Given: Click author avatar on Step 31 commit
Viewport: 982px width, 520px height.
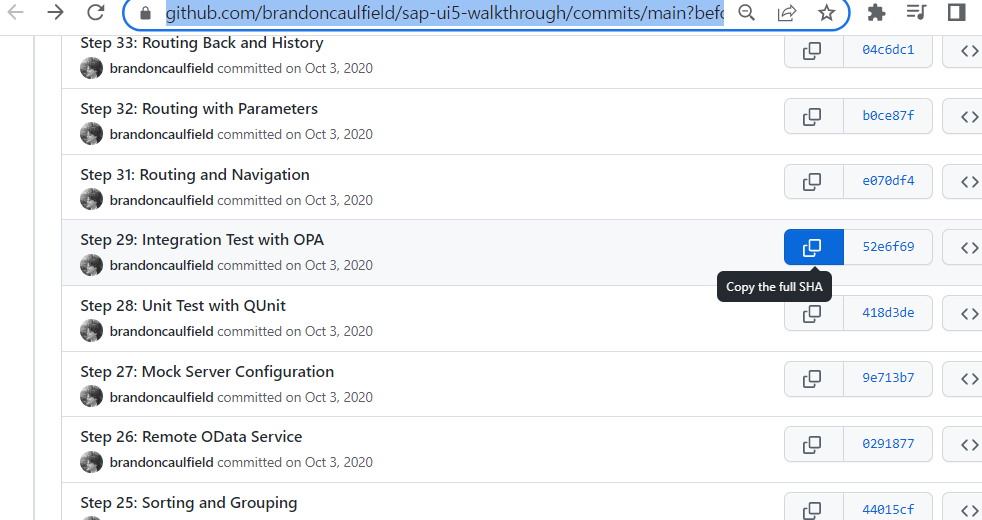Looking at the screenshot, I should [x=91, y=199].
